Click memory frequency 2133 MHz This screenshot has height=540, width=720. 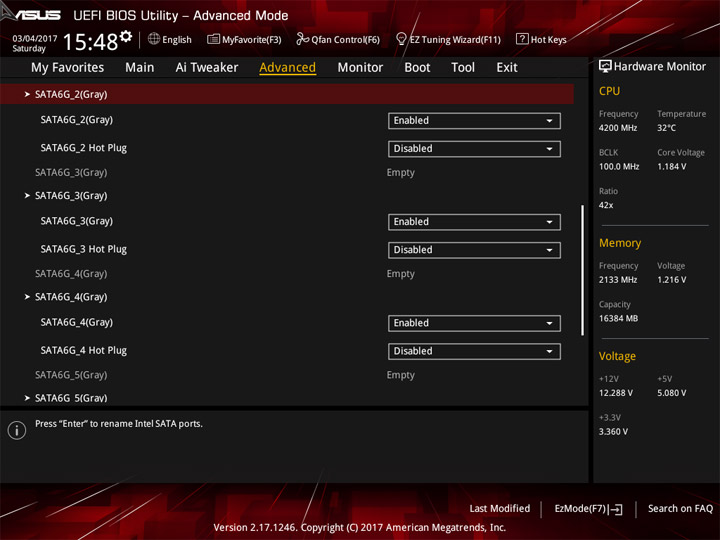(x=618, y=280)
